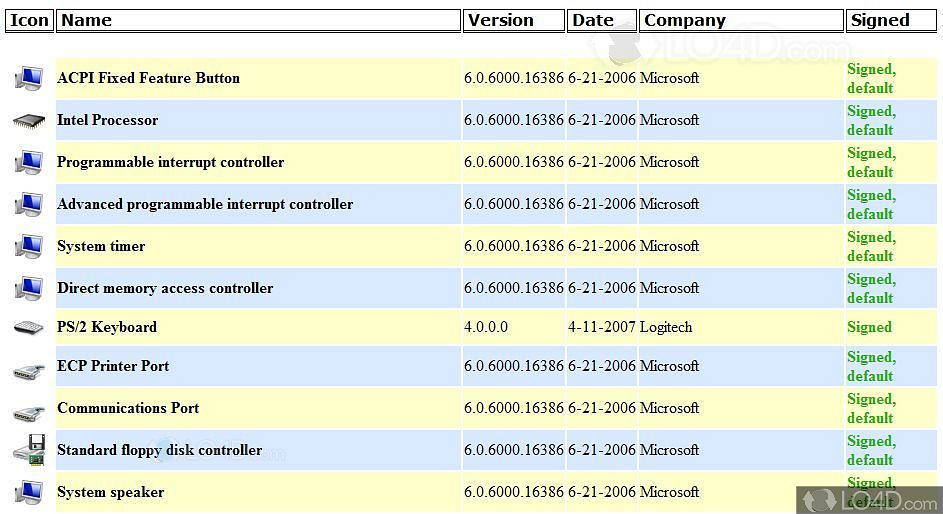Viewport: 943px width, 514px height.
Task: Click the Signed column header
Action: (x=891, y=20)
